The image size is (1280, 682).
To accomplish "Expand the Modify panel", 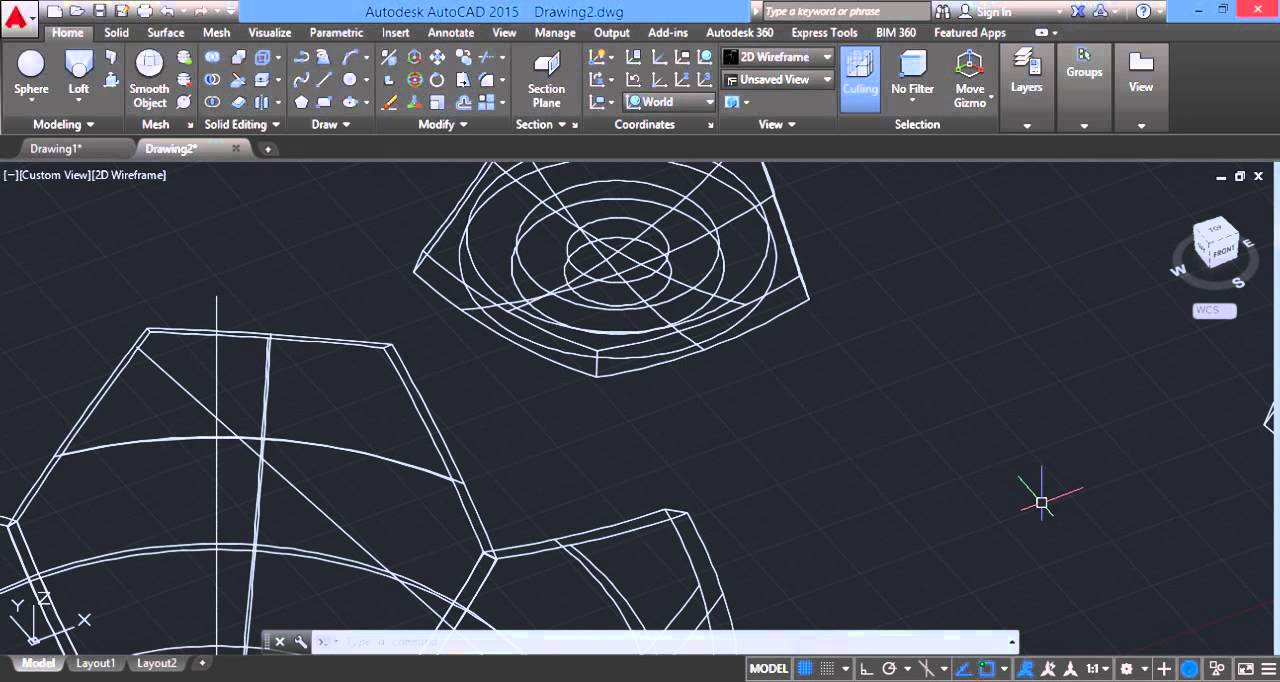I will (443, 124).
